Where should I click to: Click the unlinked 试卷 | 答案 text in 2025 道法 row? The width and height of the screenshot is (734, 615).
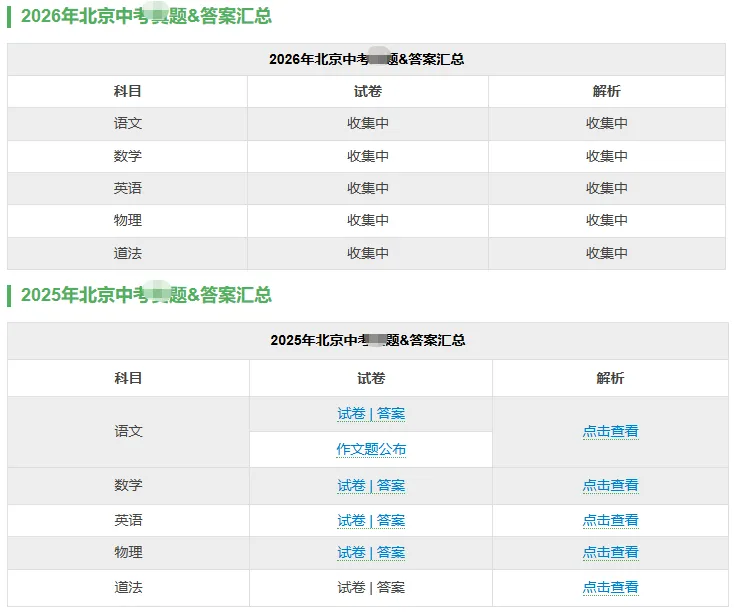tap(371, 587)
